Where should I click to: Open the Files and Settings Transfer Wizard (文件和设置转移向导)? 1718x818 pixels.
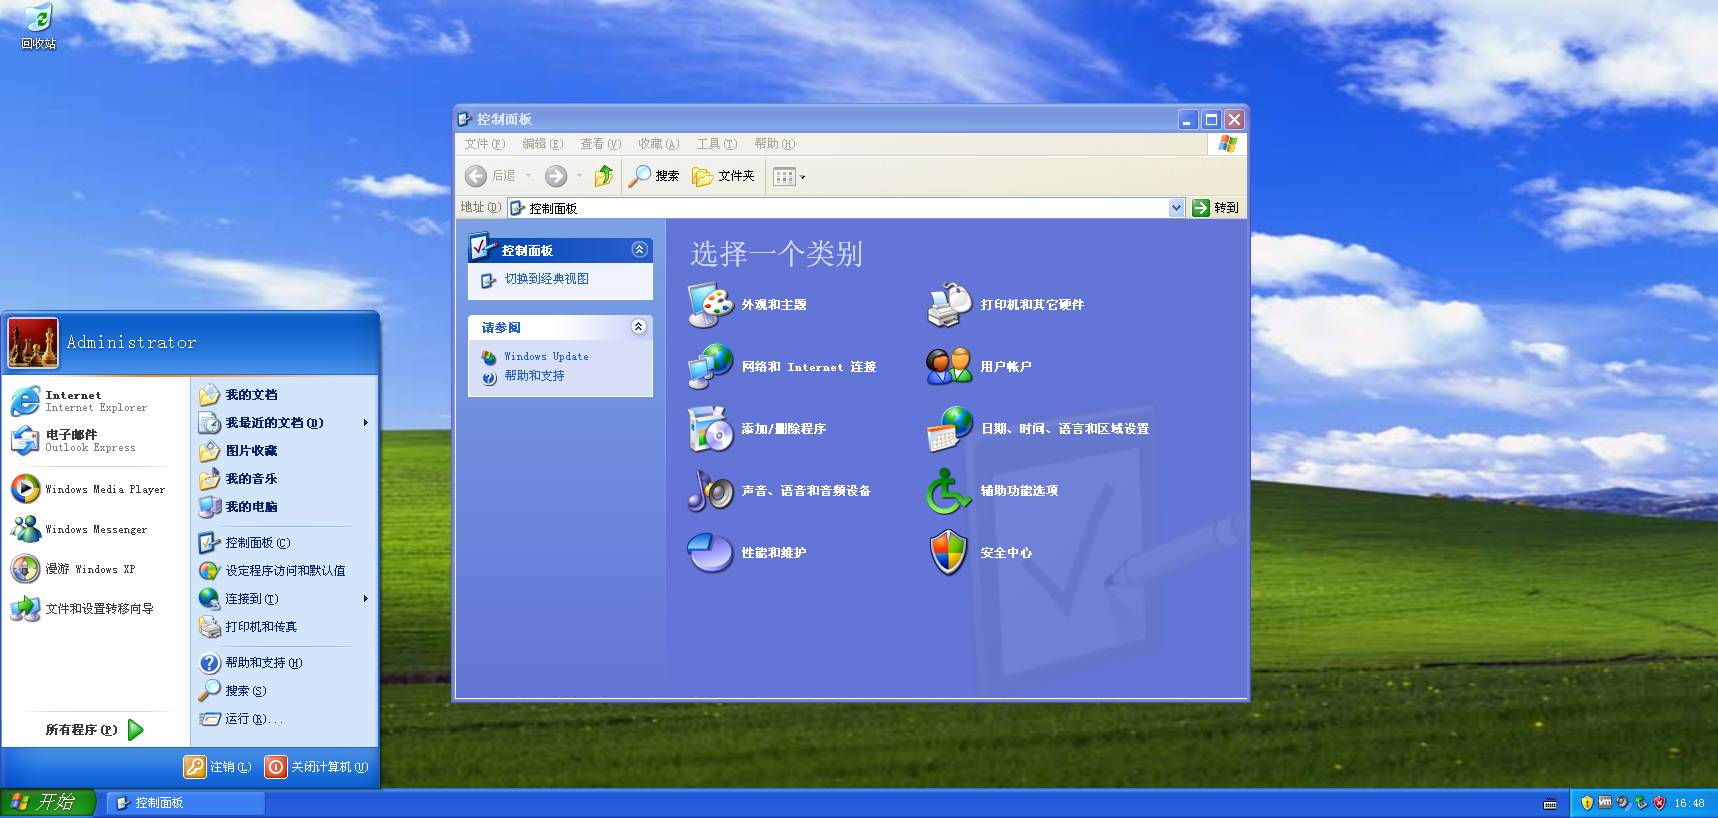click(96, 608)
